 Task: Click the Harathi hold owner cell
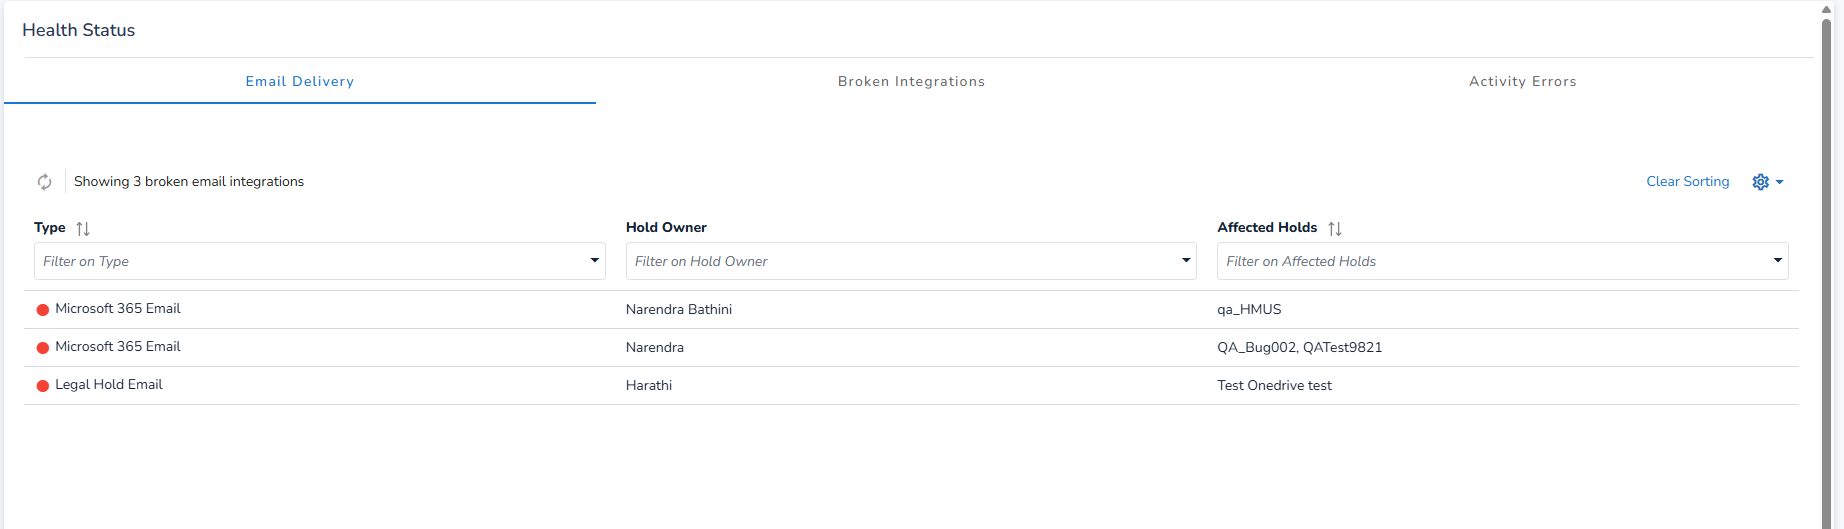tap(649, 386)
